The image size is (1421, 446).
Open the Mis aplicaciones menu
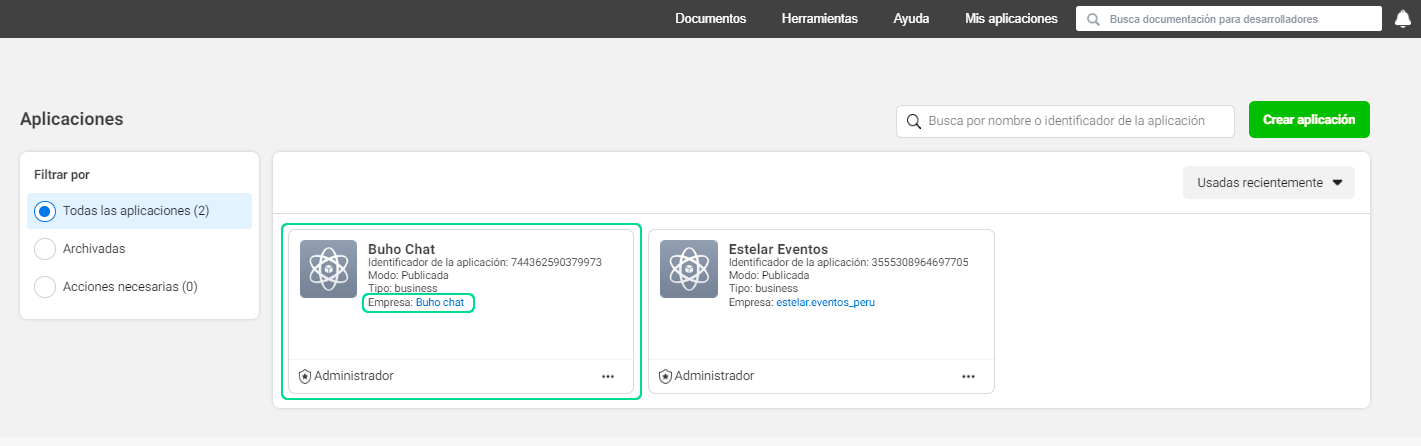(x=1011, y=19)
